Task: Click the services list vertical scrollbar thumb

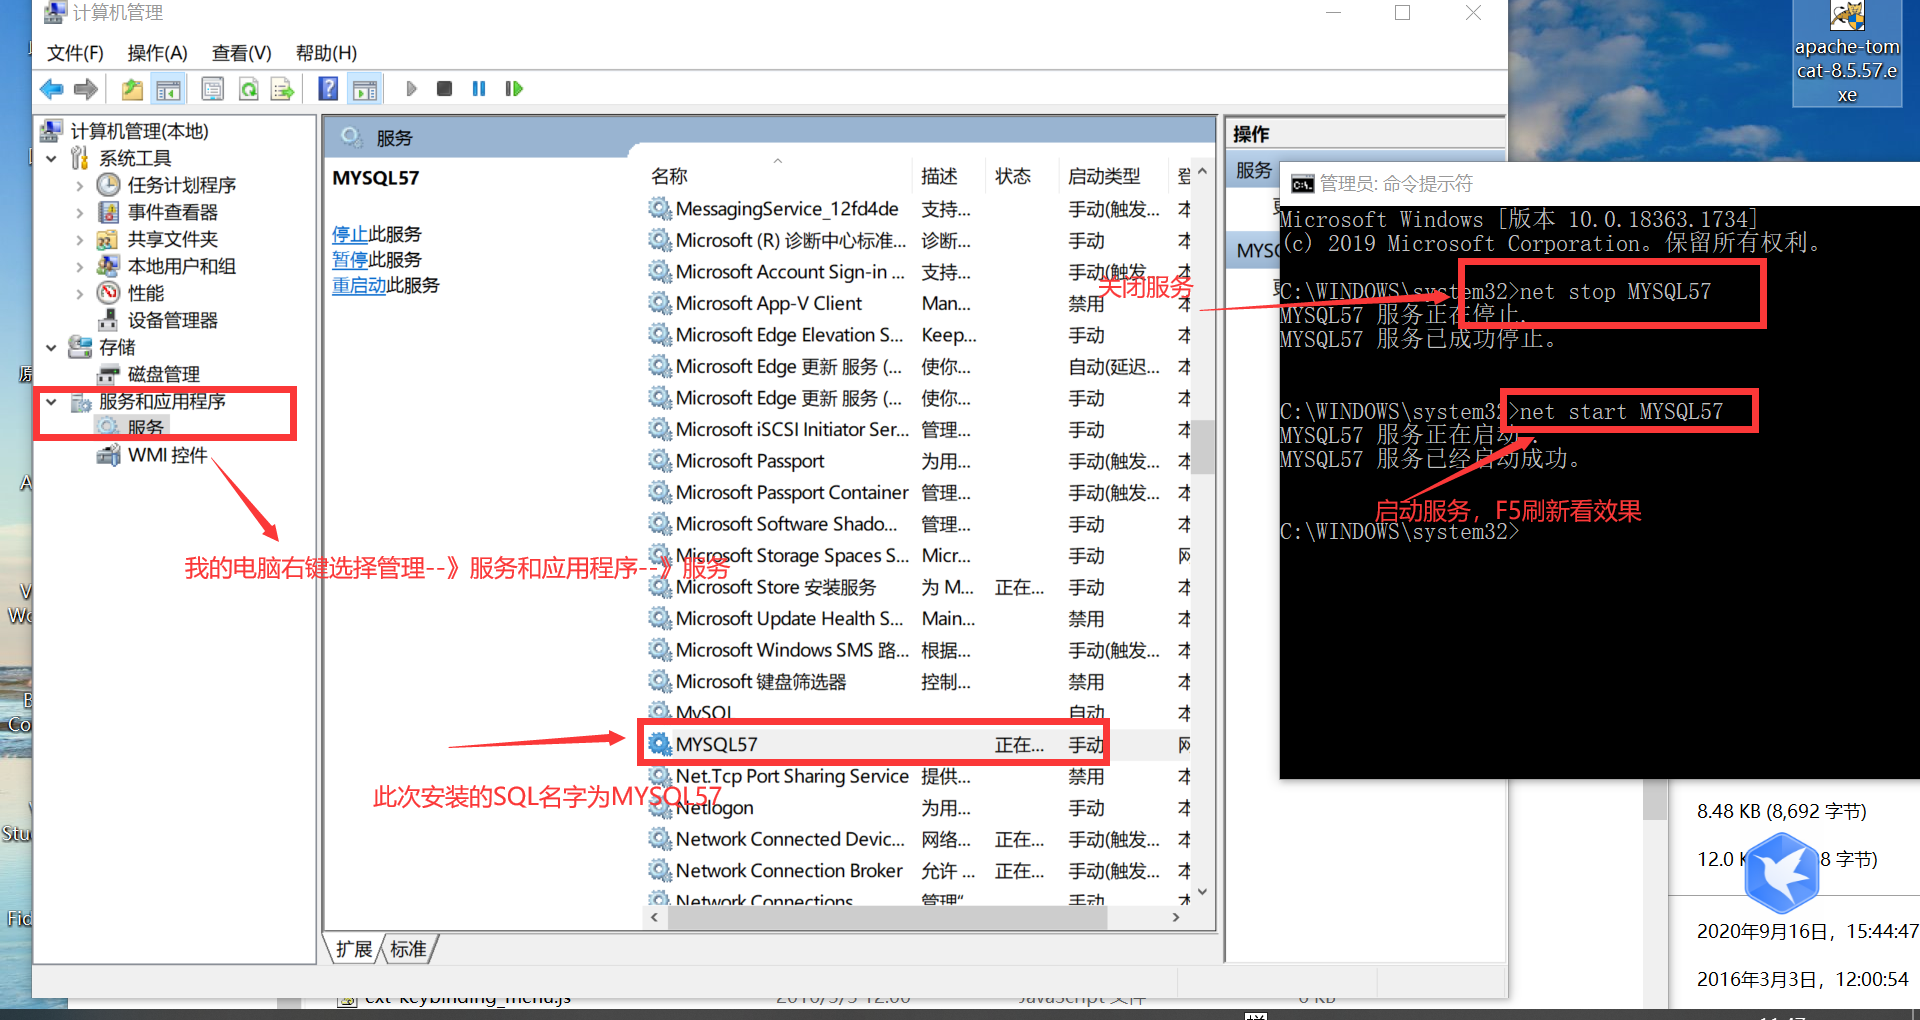Action: click(x=1203, y=445)
